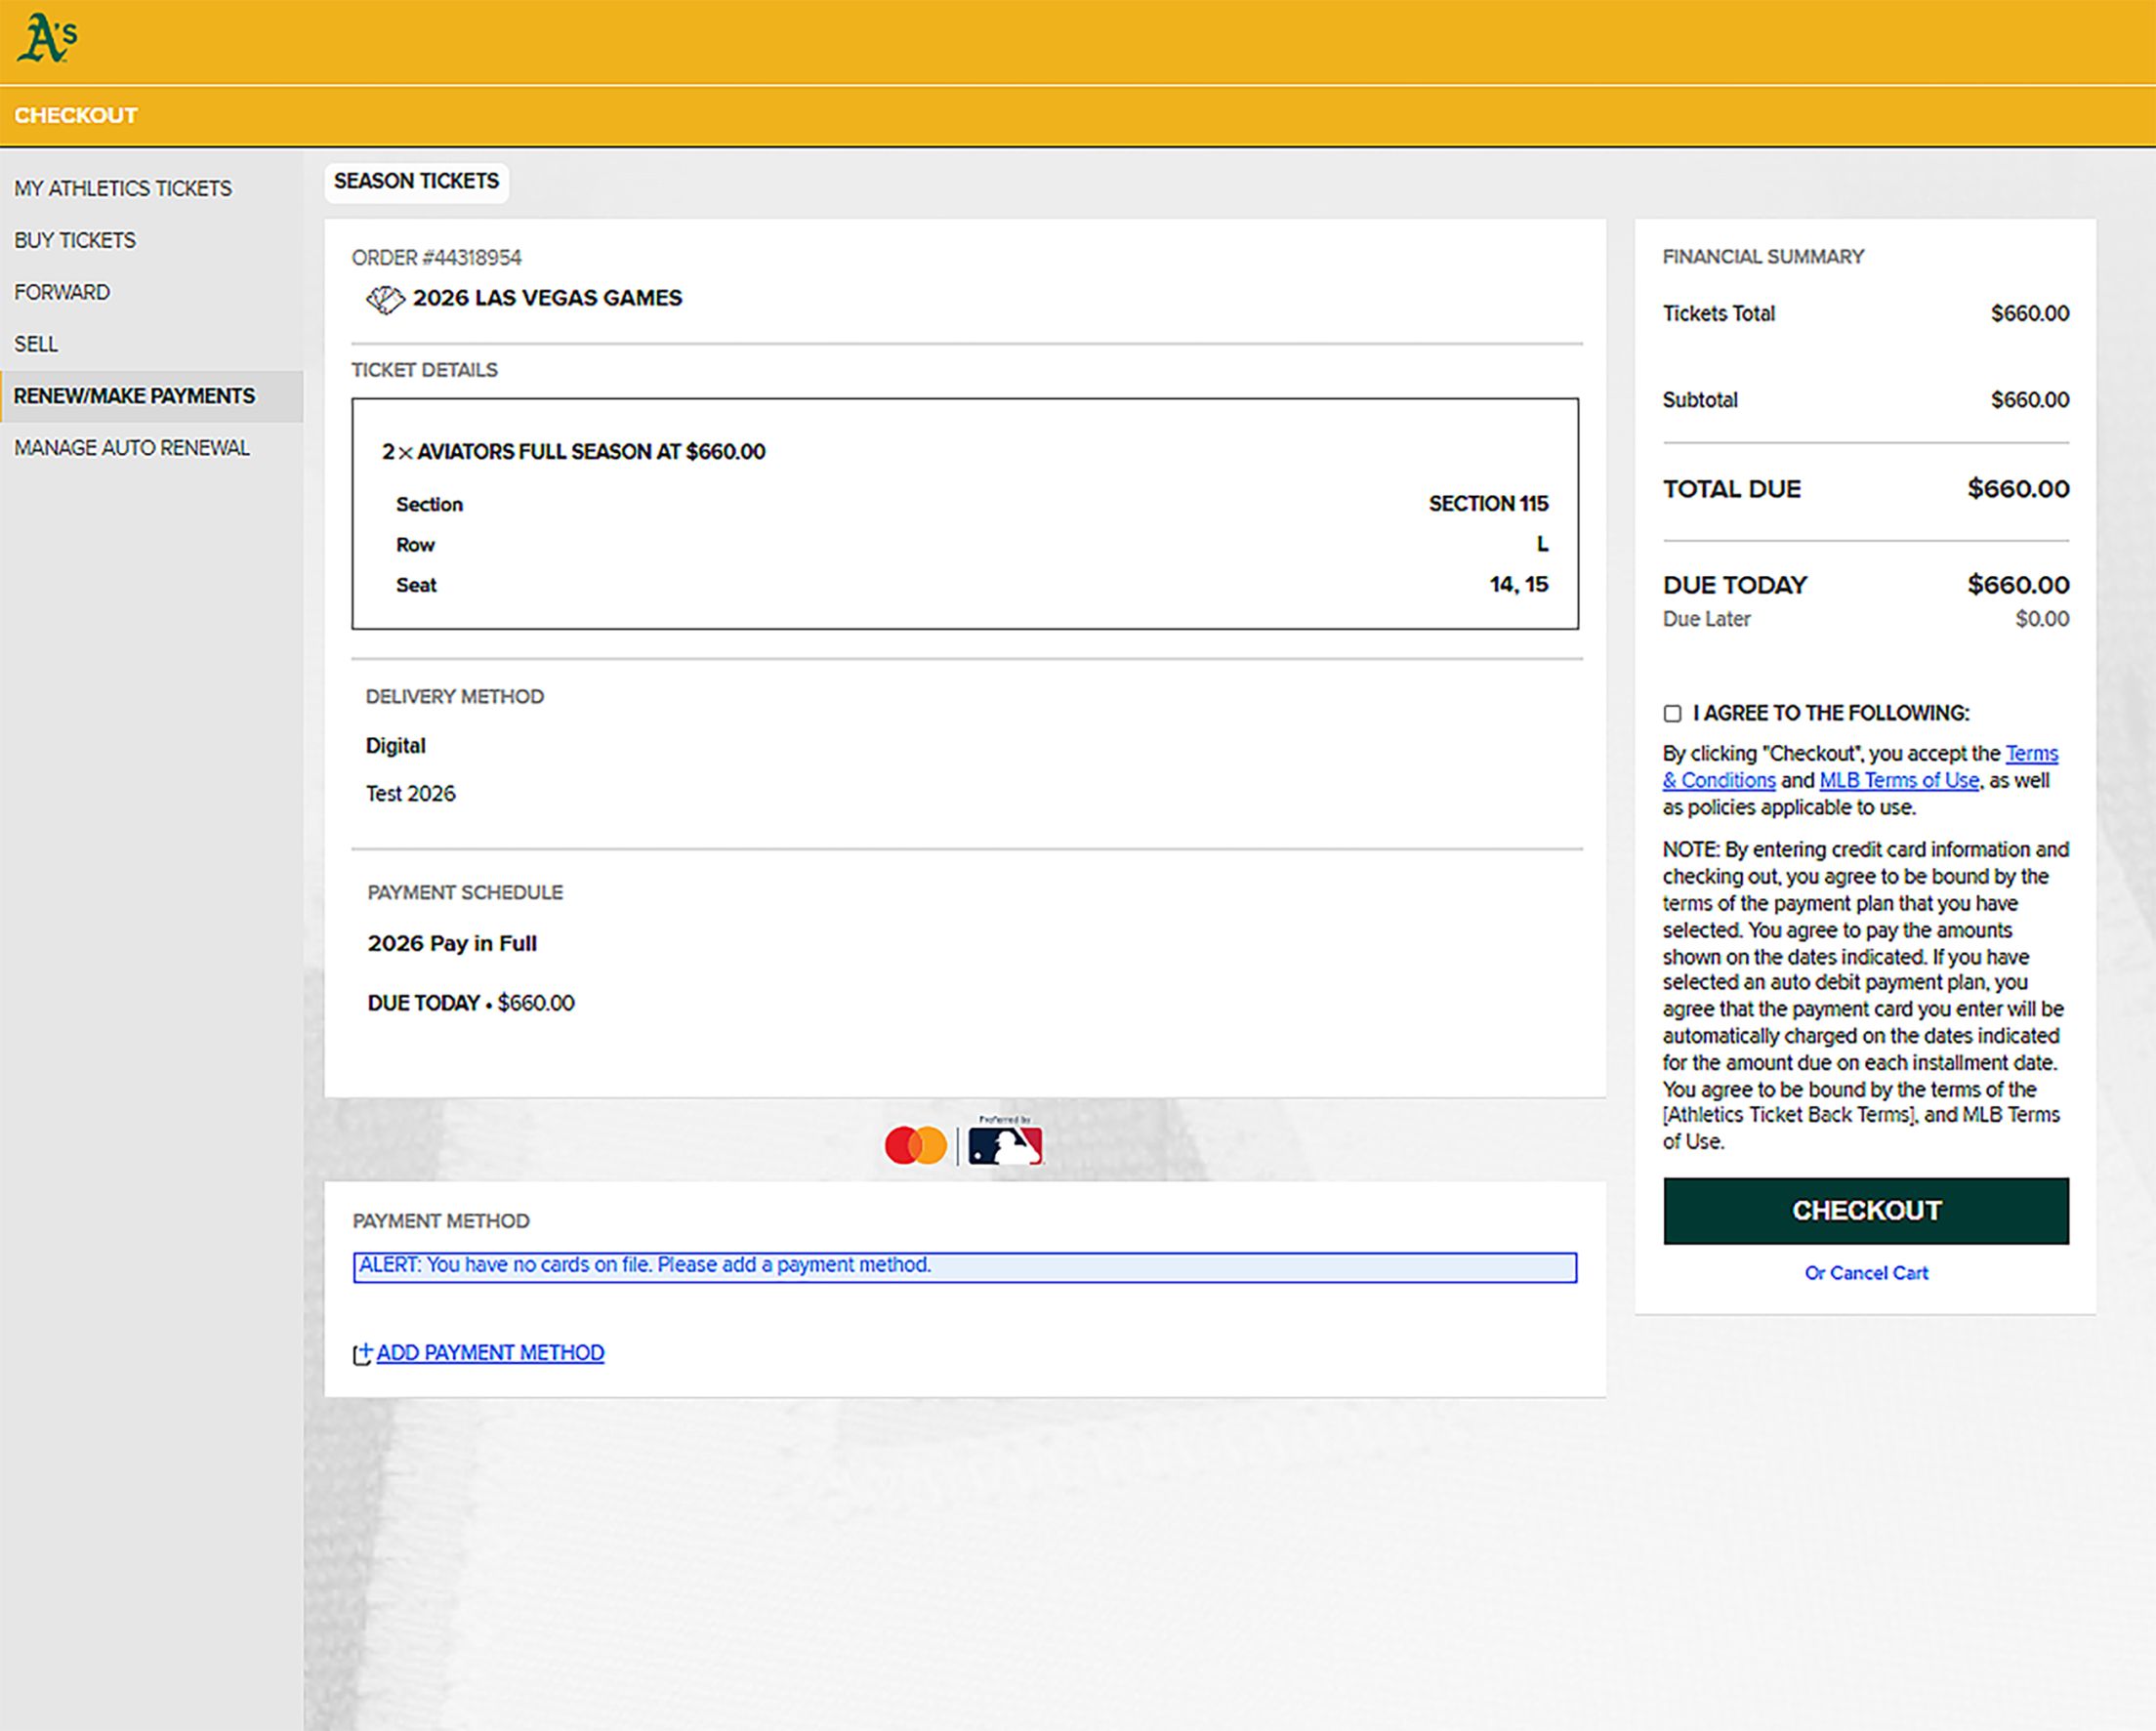This screenshot has width=2156, height=1731.
Task: Select the Season Tickets tab
Action: pos(416,181)
